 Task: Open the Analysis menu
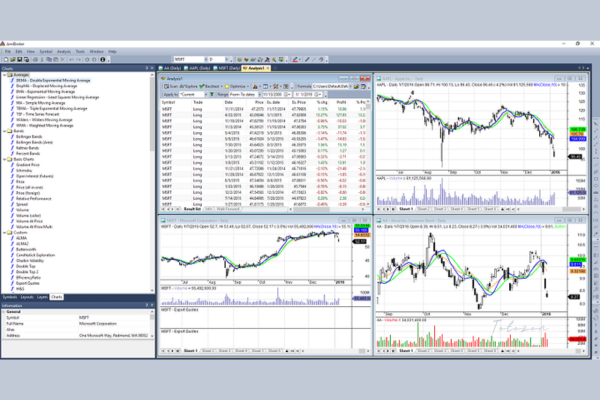[x=64, y=49]
